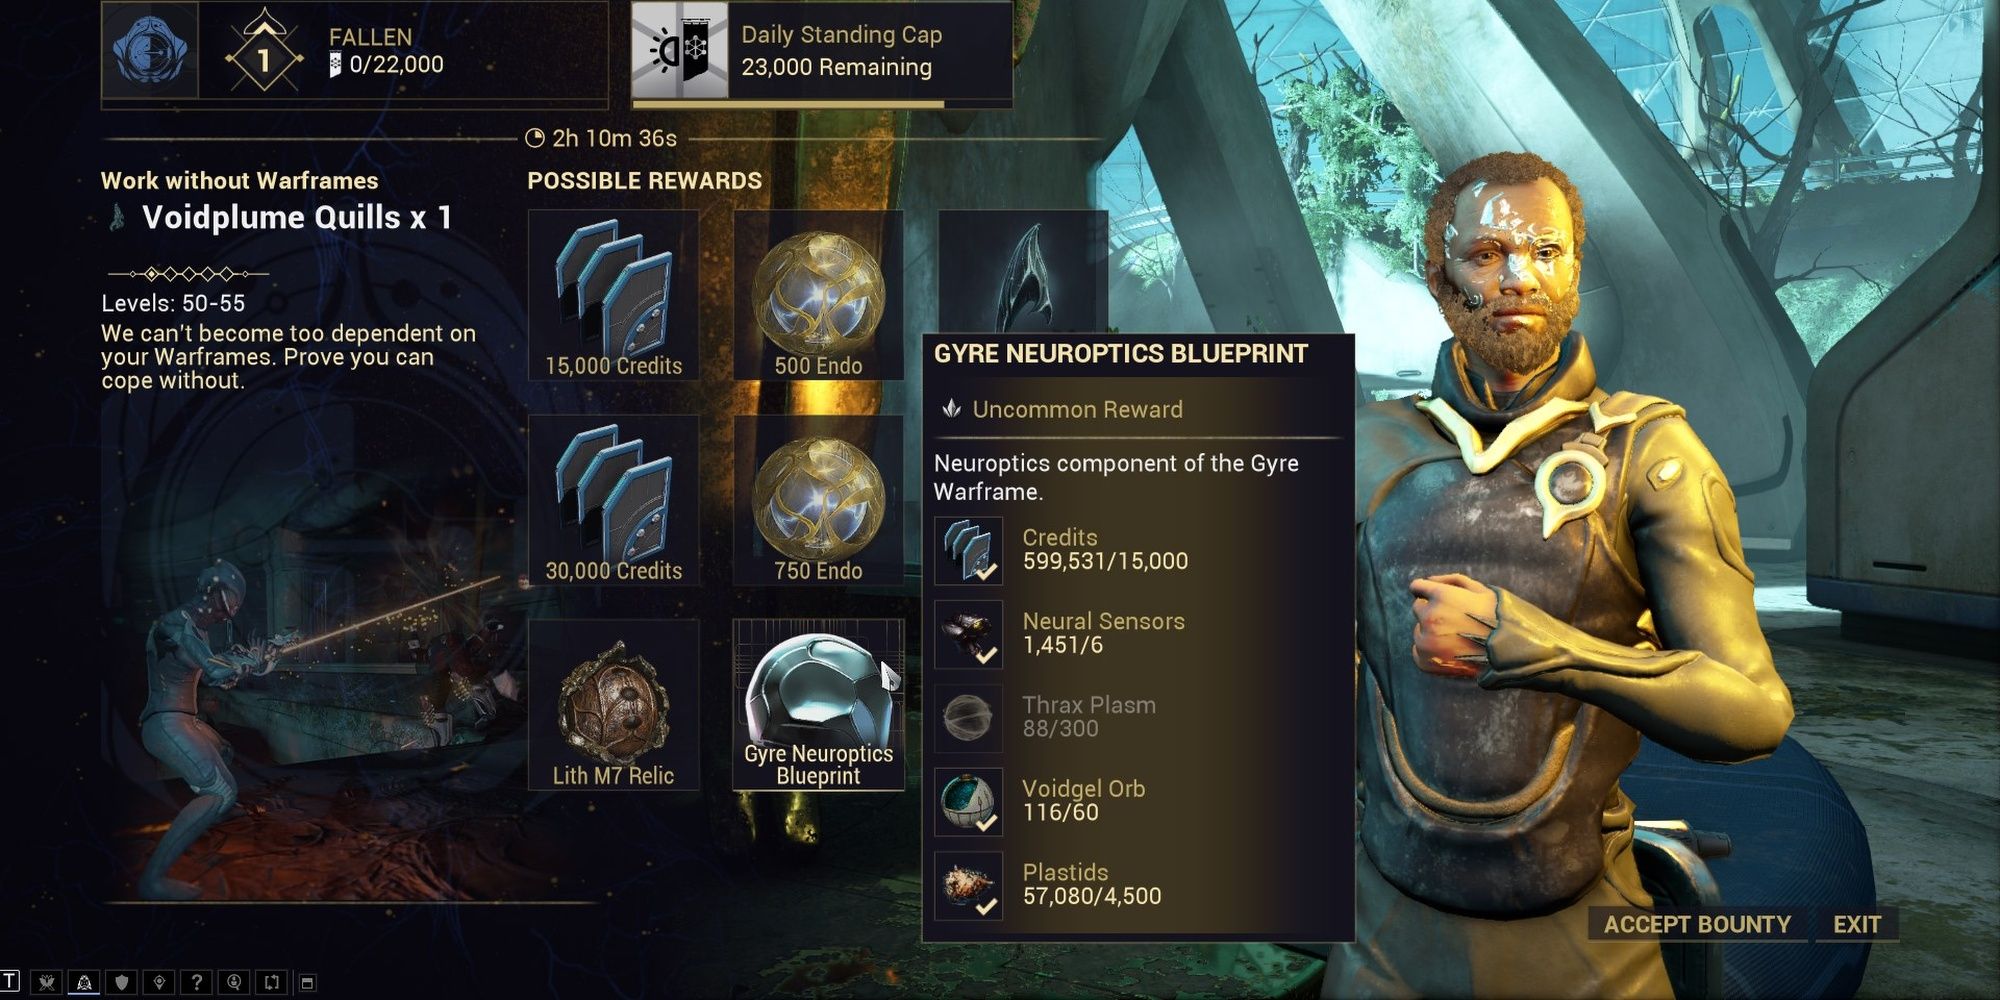Switch to the clan chat tab icon
The image size is (2000, 1000).
[x=46, y=983]
